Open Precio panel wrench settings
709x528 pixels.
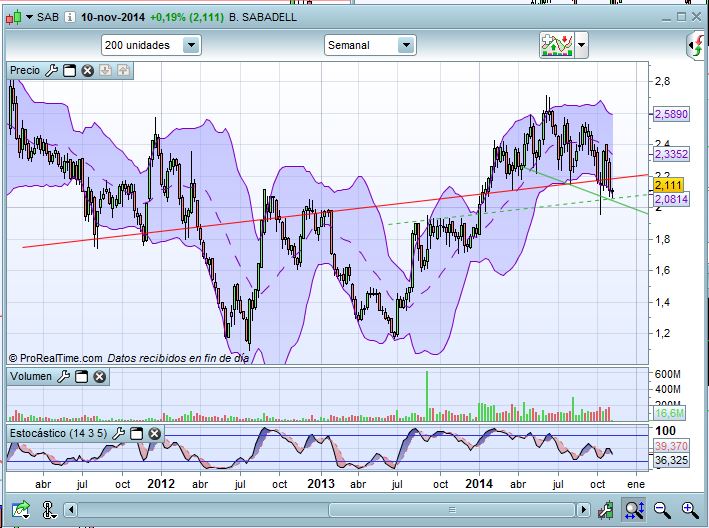52,71
